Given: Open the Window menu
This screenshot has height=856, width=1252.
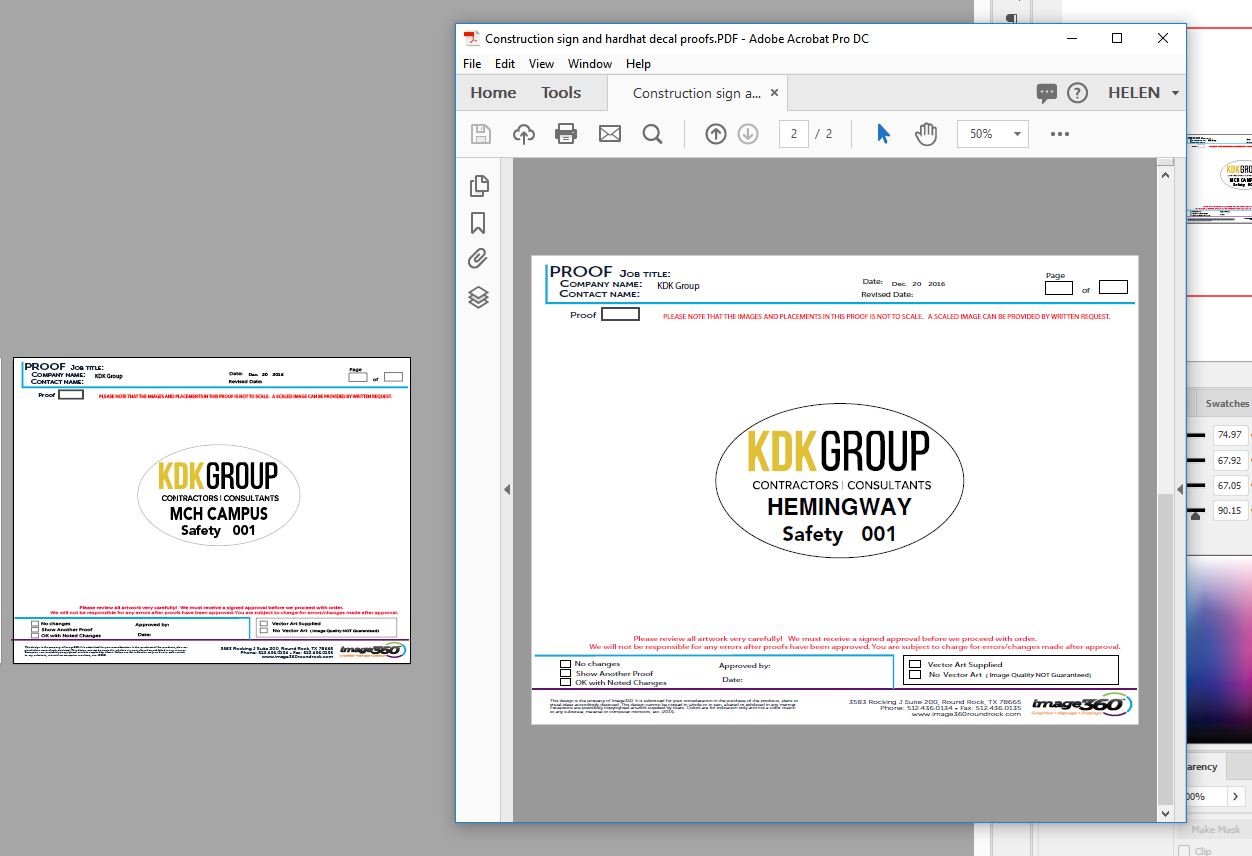Looking at the screenshot, I should coord(590,64).
